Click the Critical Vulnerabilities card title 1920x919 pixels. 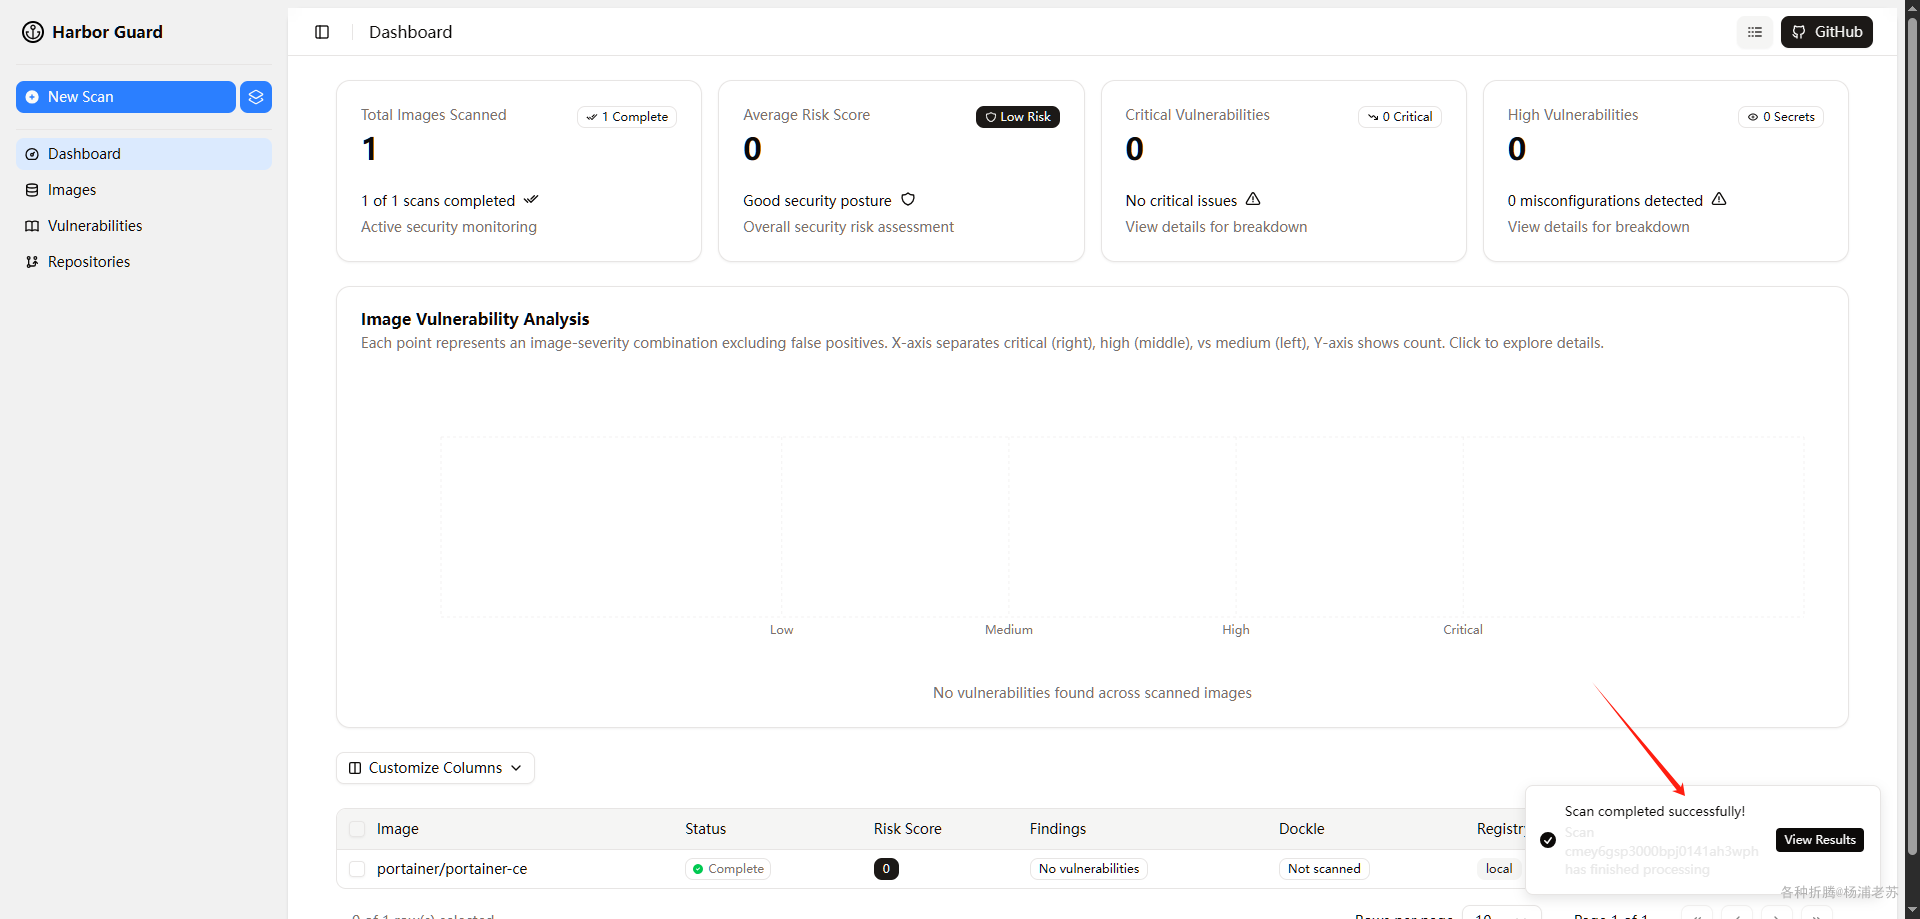[x=1198, y=115]
